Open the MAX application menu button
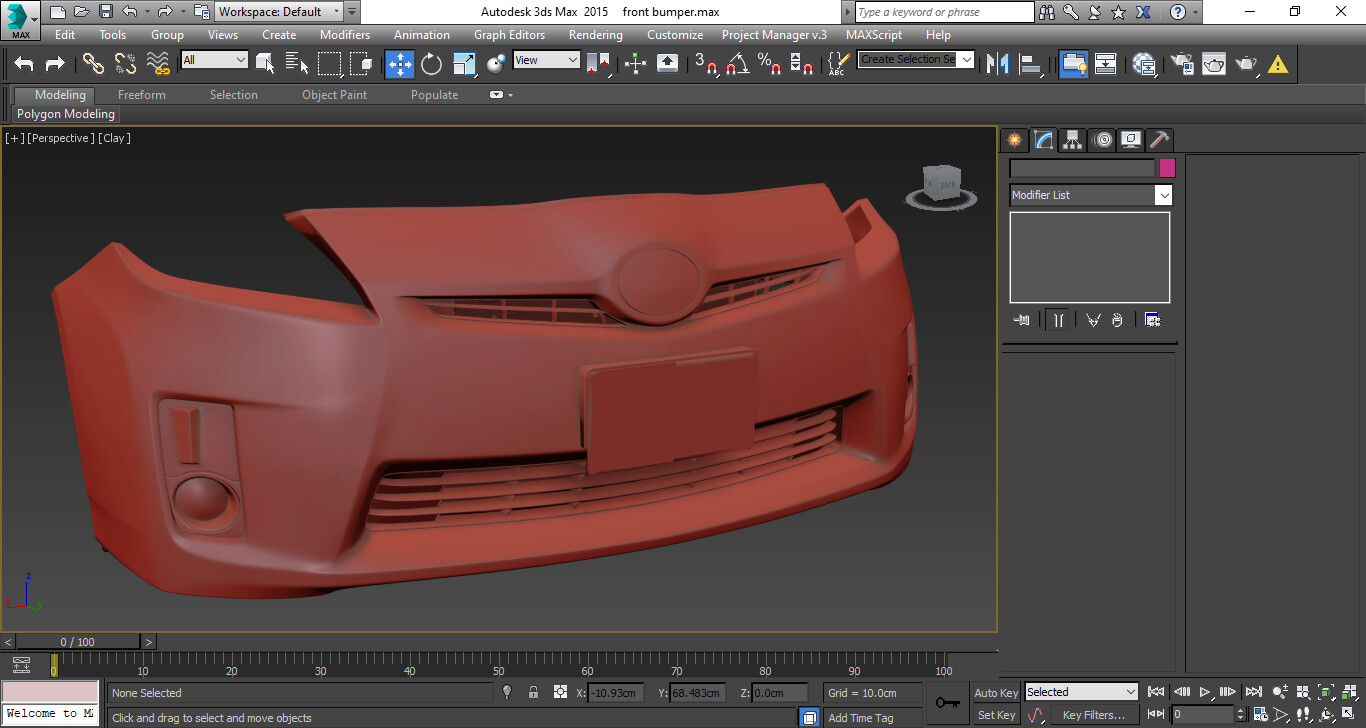 [x=20, y=20]
